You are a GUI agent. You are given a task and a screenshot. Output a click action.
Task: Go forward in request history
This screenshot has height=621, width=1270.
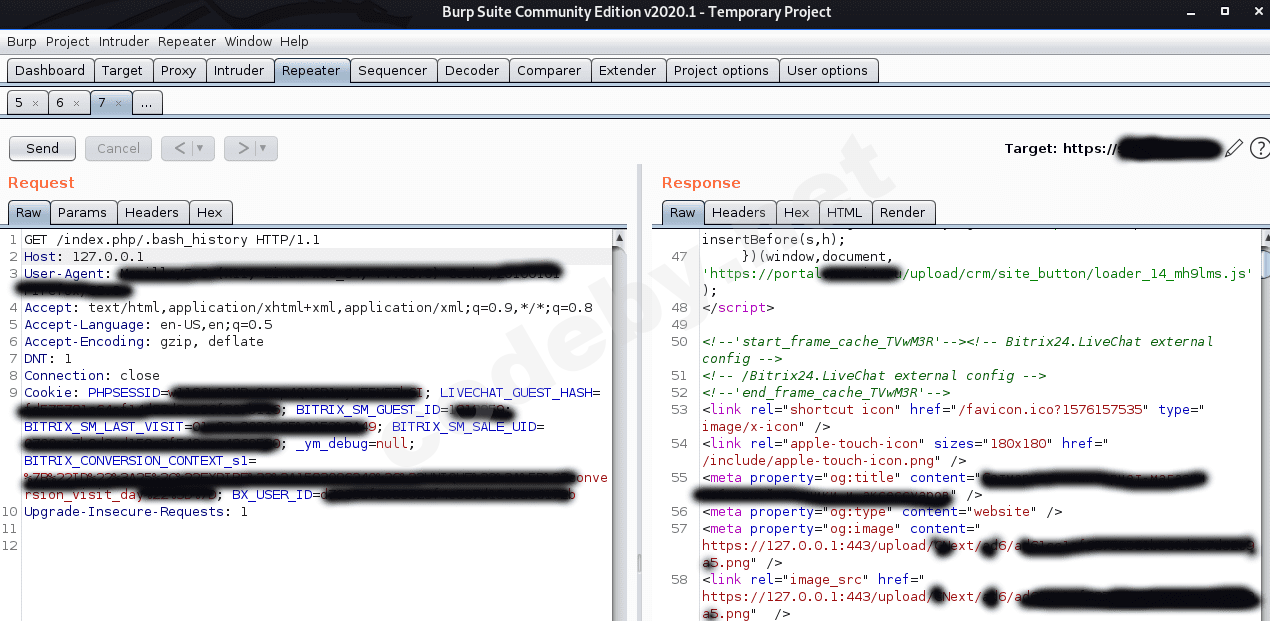tap(241, 148)
